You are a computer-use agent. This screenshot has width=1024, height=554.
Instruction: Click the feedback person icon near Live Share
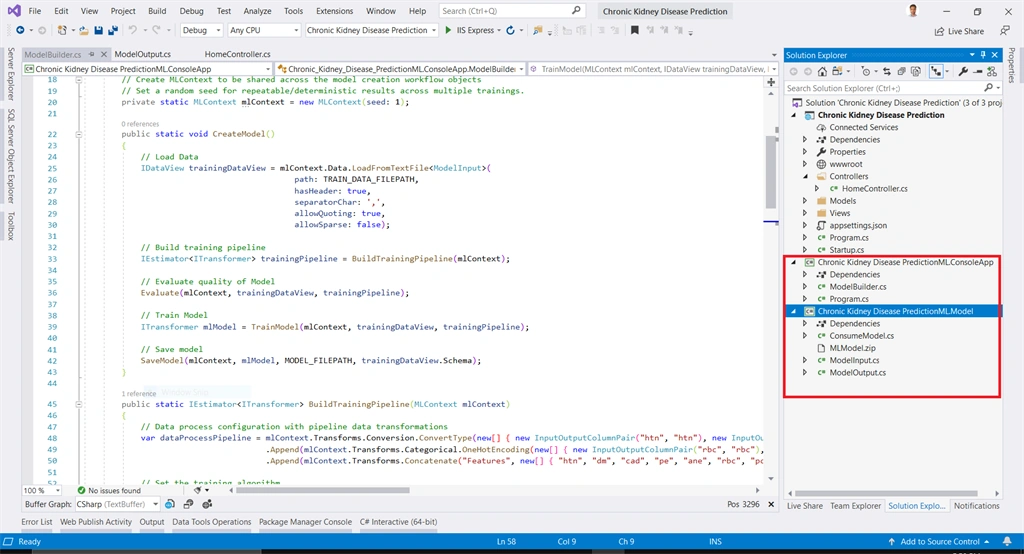(x=1004, y=30)
